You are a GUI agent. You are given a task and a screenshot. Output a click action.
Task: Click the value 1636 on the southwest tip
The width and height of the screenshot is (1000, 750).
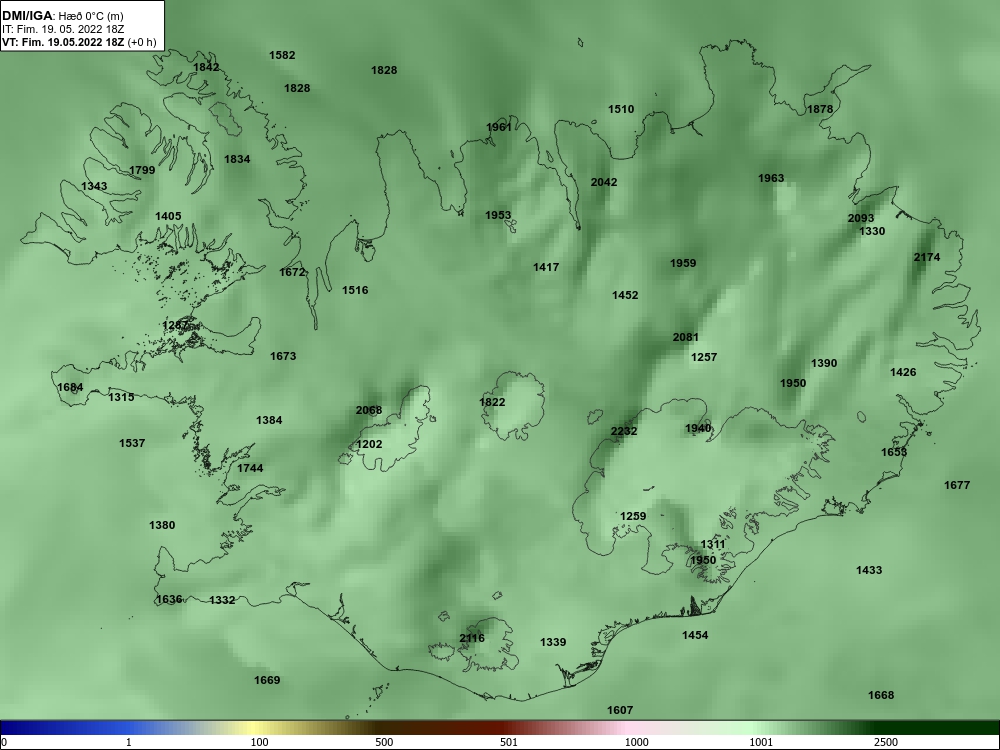169,599
